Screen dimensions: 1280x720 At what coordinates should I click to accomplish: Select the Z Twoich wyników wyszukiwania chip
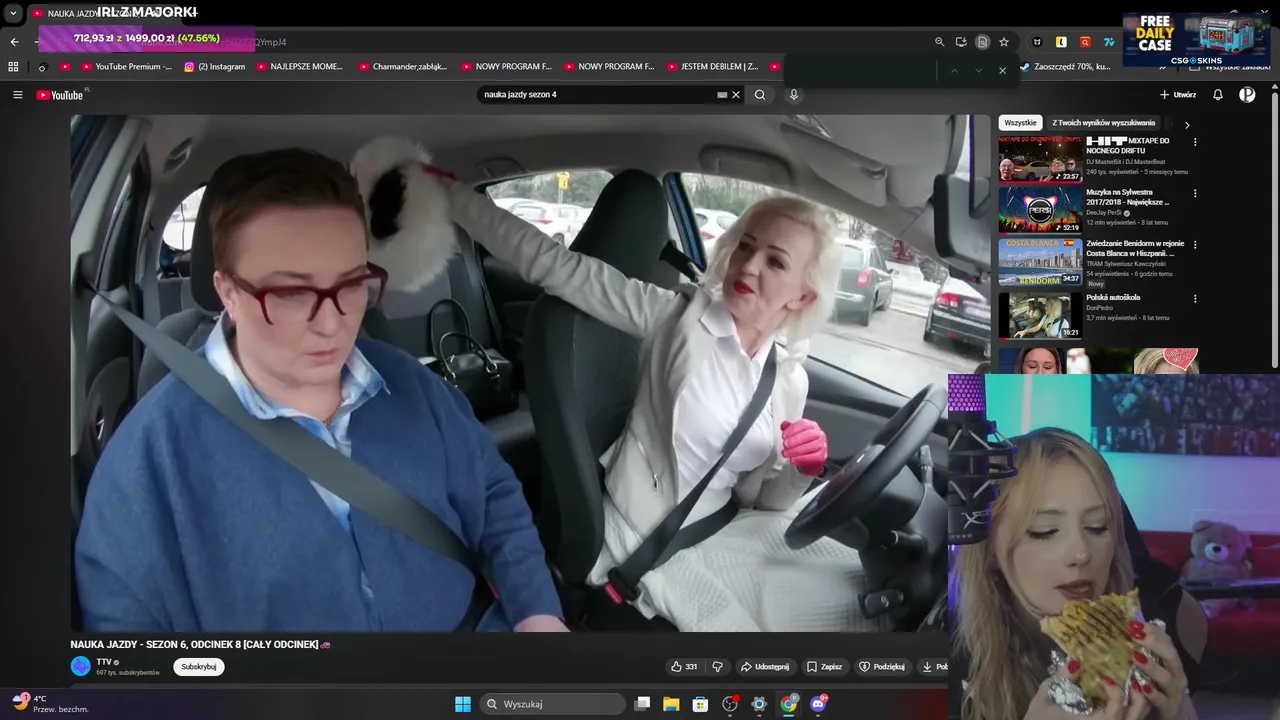coord(1103,123)
